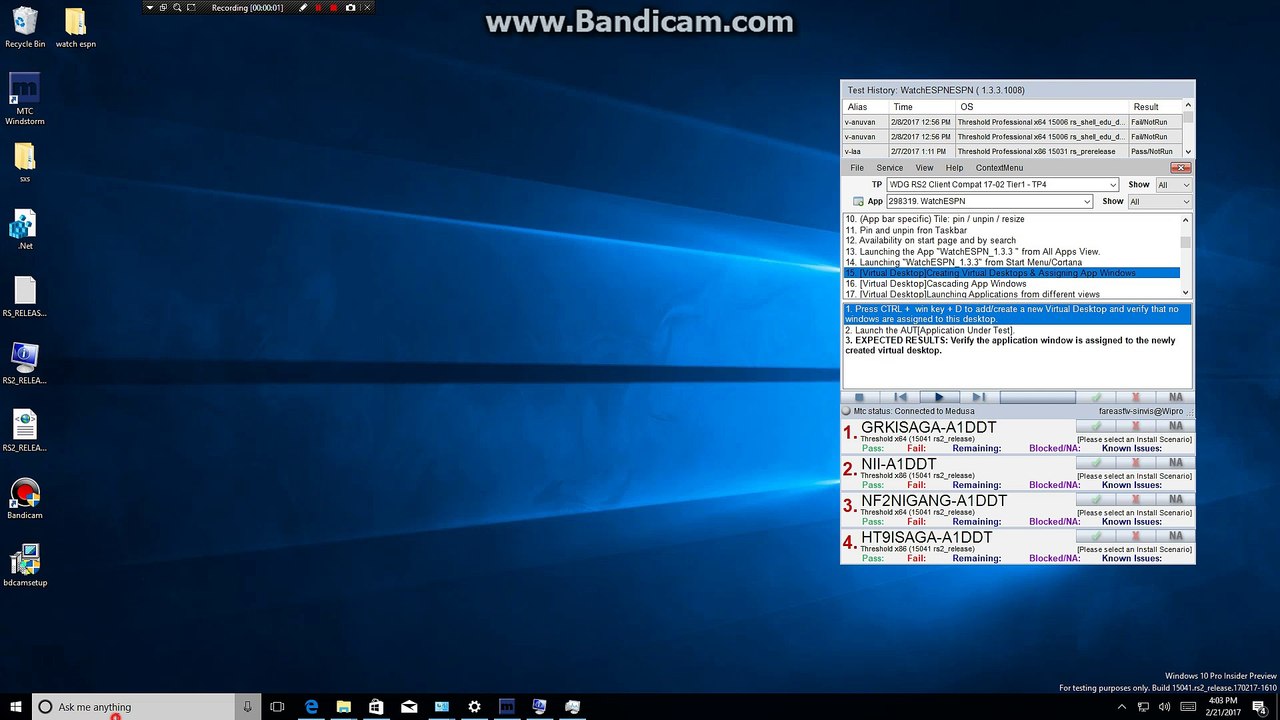The image size is (1280, 720).
Task: Pass machine NII-A1DDT with the check button
Action: point(1096,462)
